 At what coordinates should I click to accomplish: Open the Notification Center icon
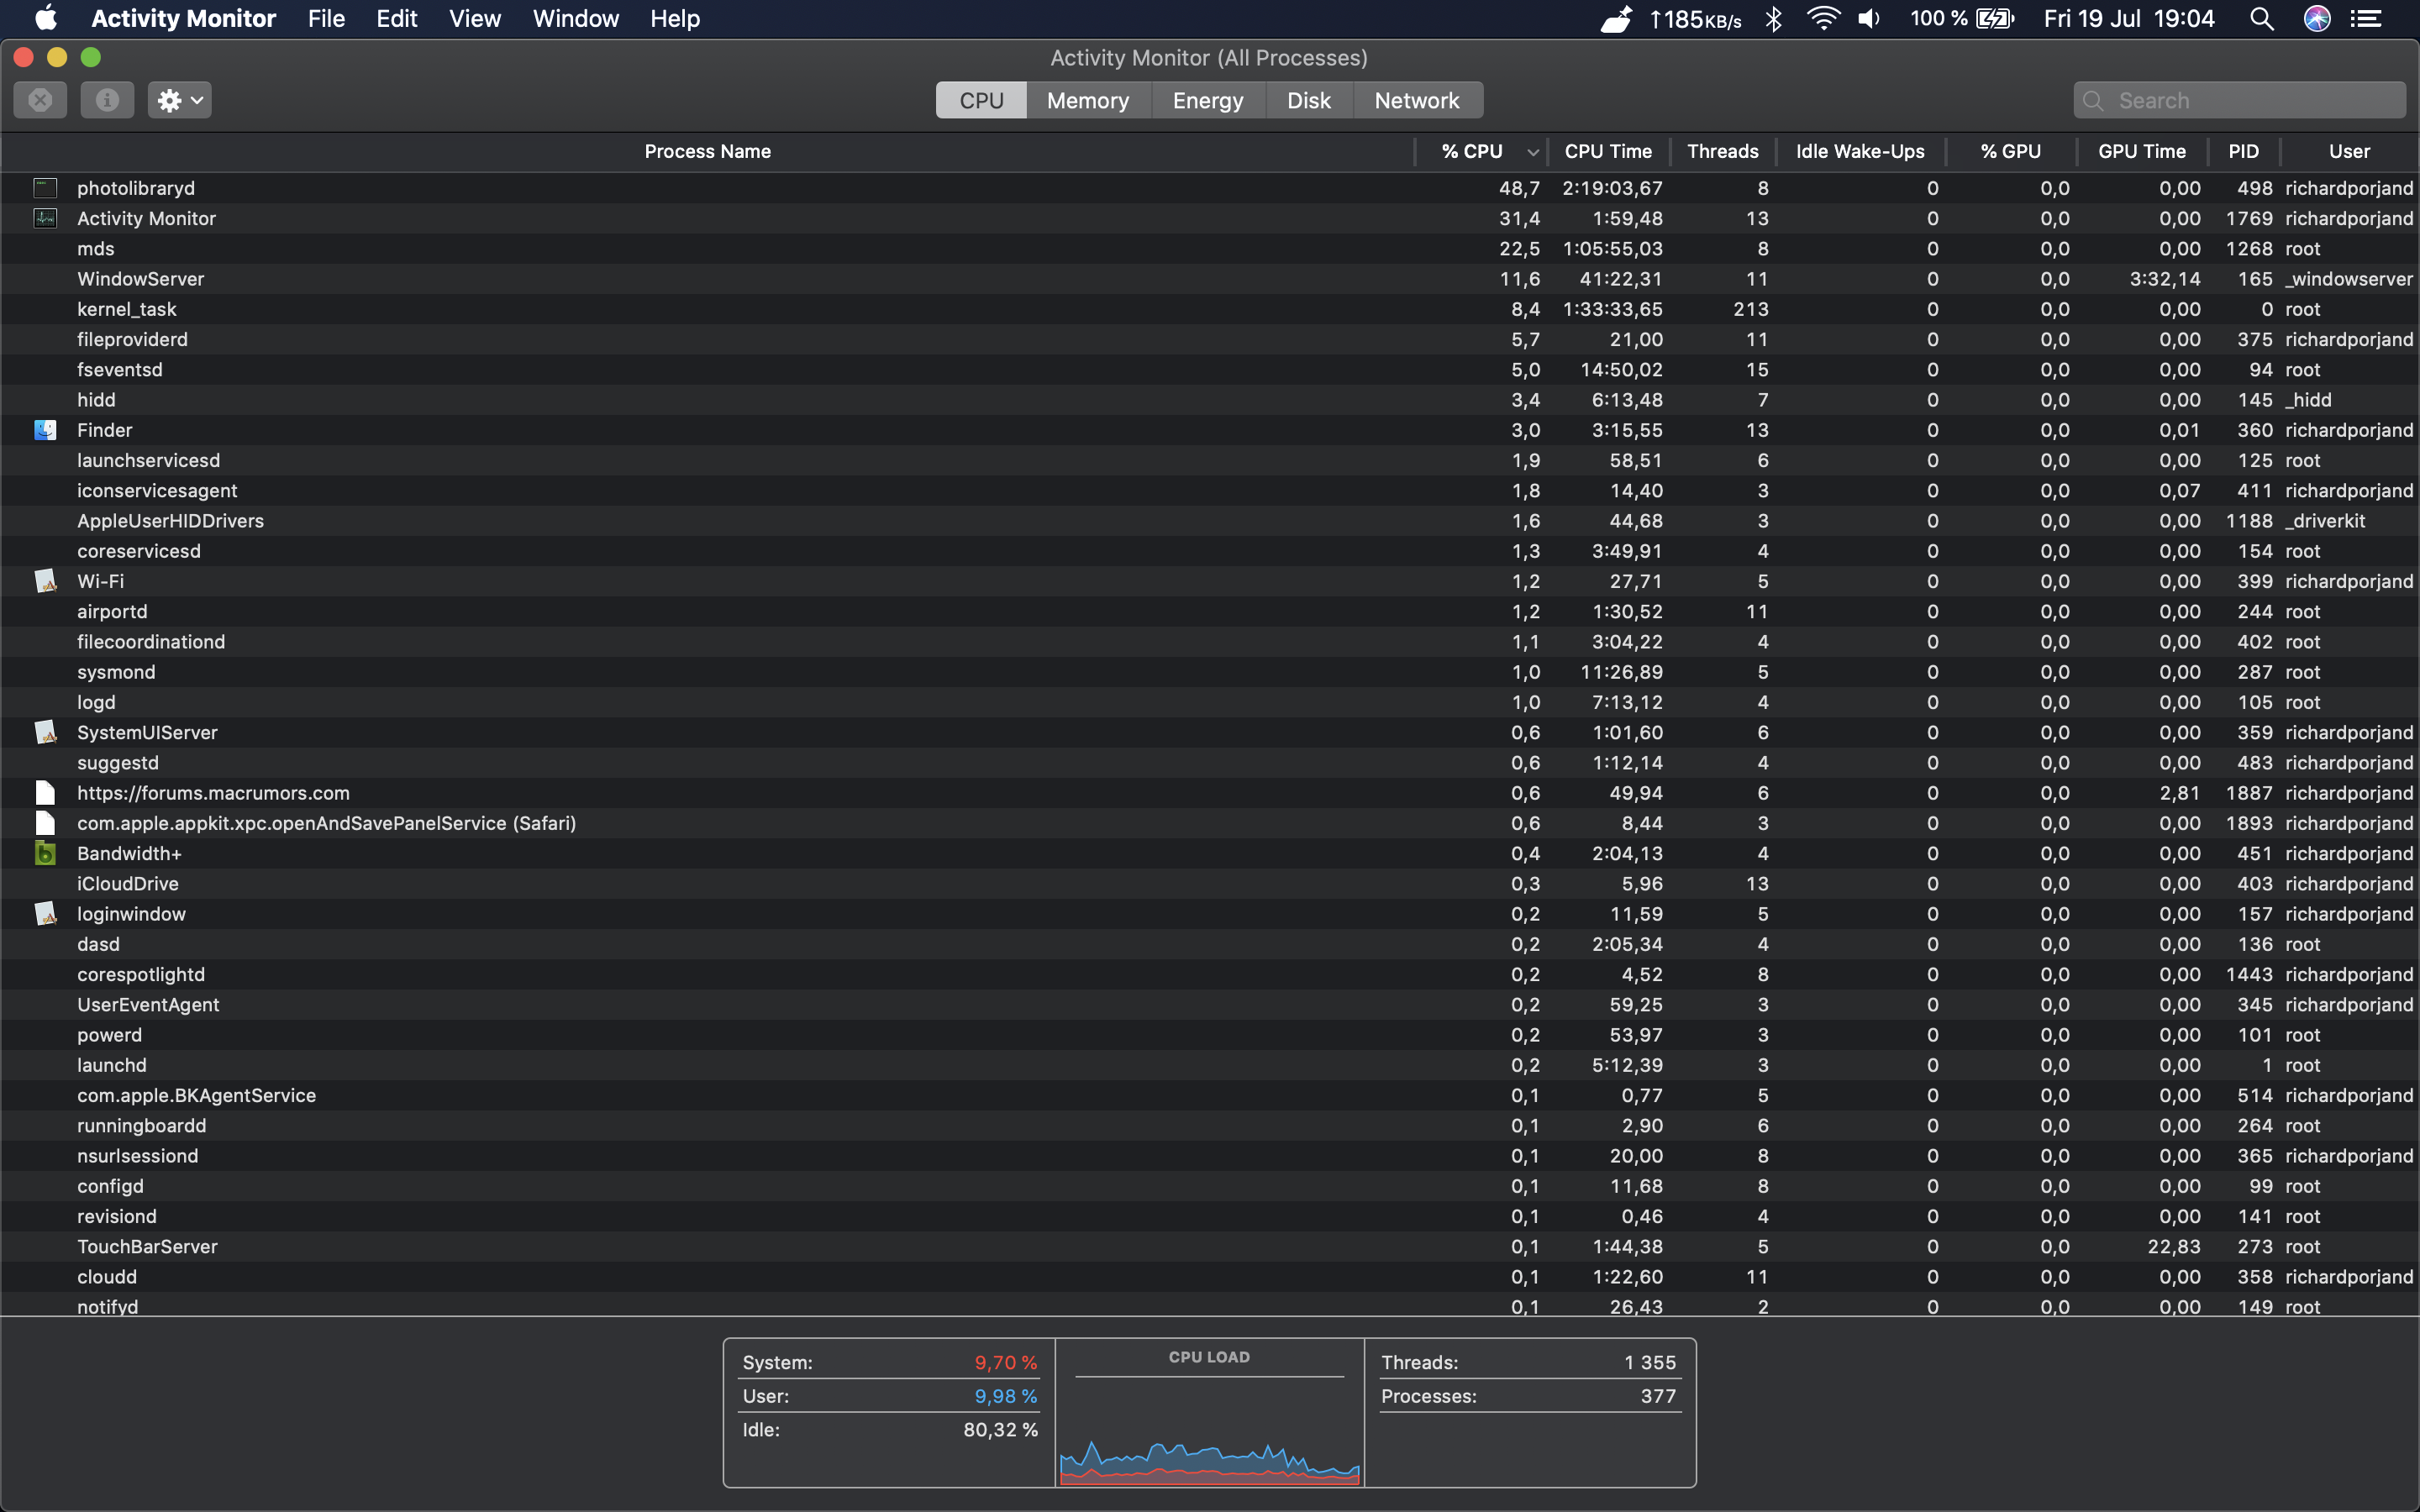click(x=2366, y=19)
